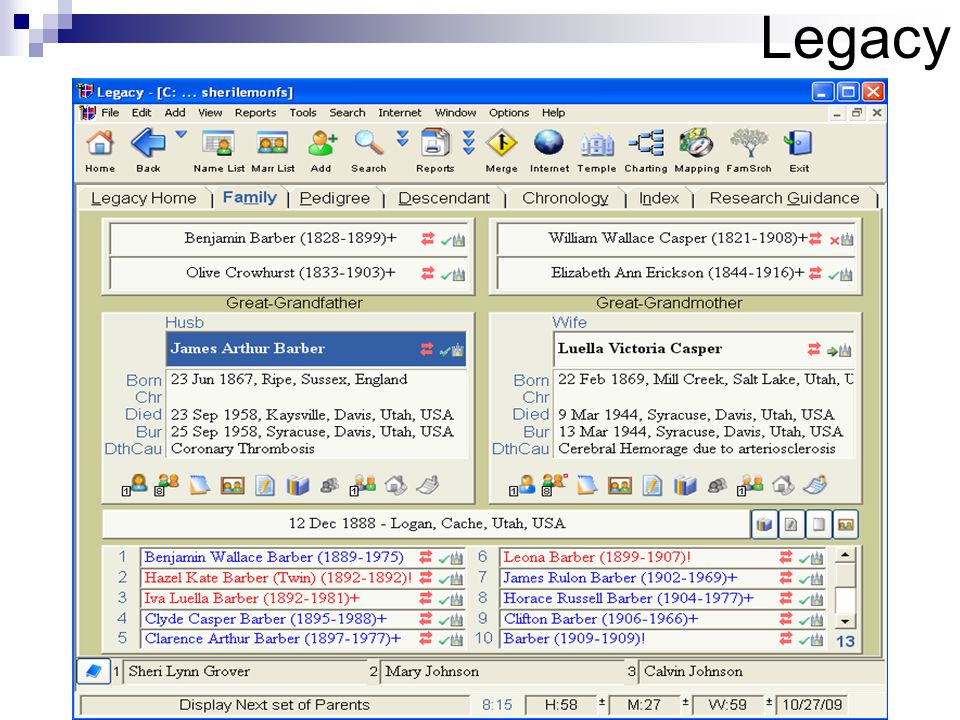Click the wife's DthCau cause field
The width and height of the screenshot is (960, 720).
coord(703,449)
